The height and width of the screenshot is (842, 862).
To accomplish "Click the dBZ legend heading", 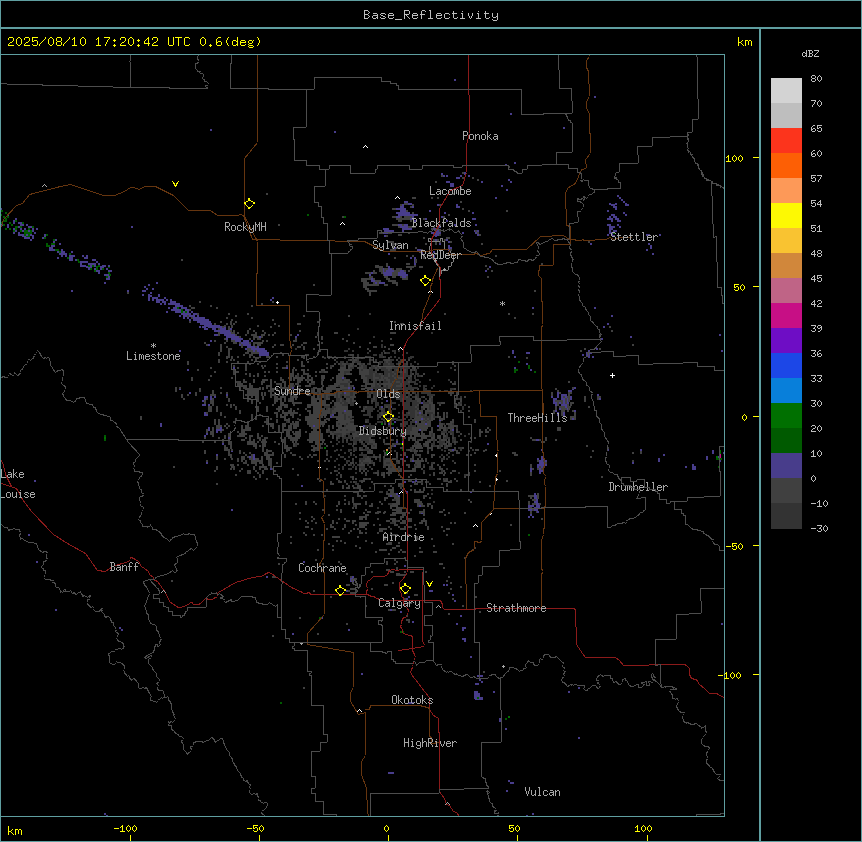I will click(810, 53).
